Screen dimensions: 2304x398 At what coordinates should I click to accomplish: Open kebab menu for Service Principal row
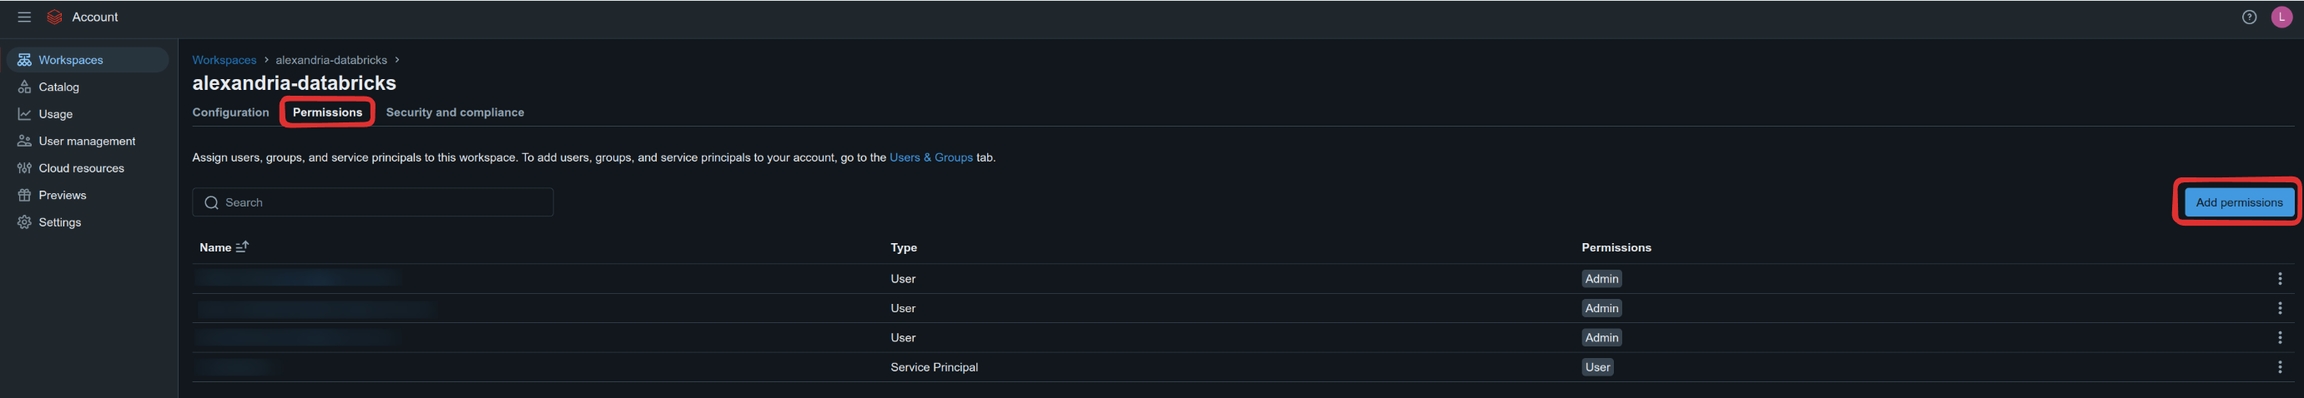(2279, 367)
